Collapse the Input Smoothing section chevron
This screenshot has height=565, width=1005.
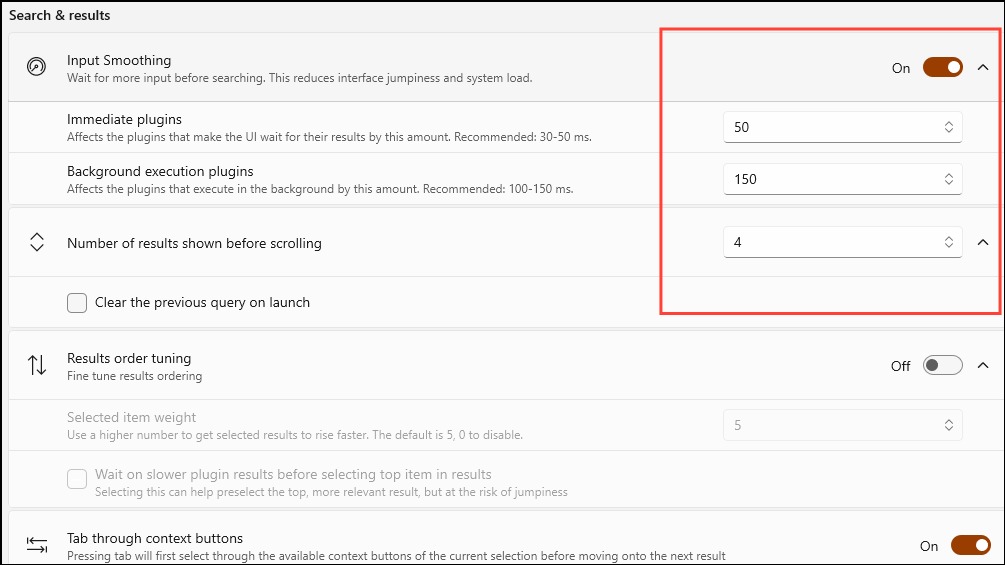click(983, 67)
